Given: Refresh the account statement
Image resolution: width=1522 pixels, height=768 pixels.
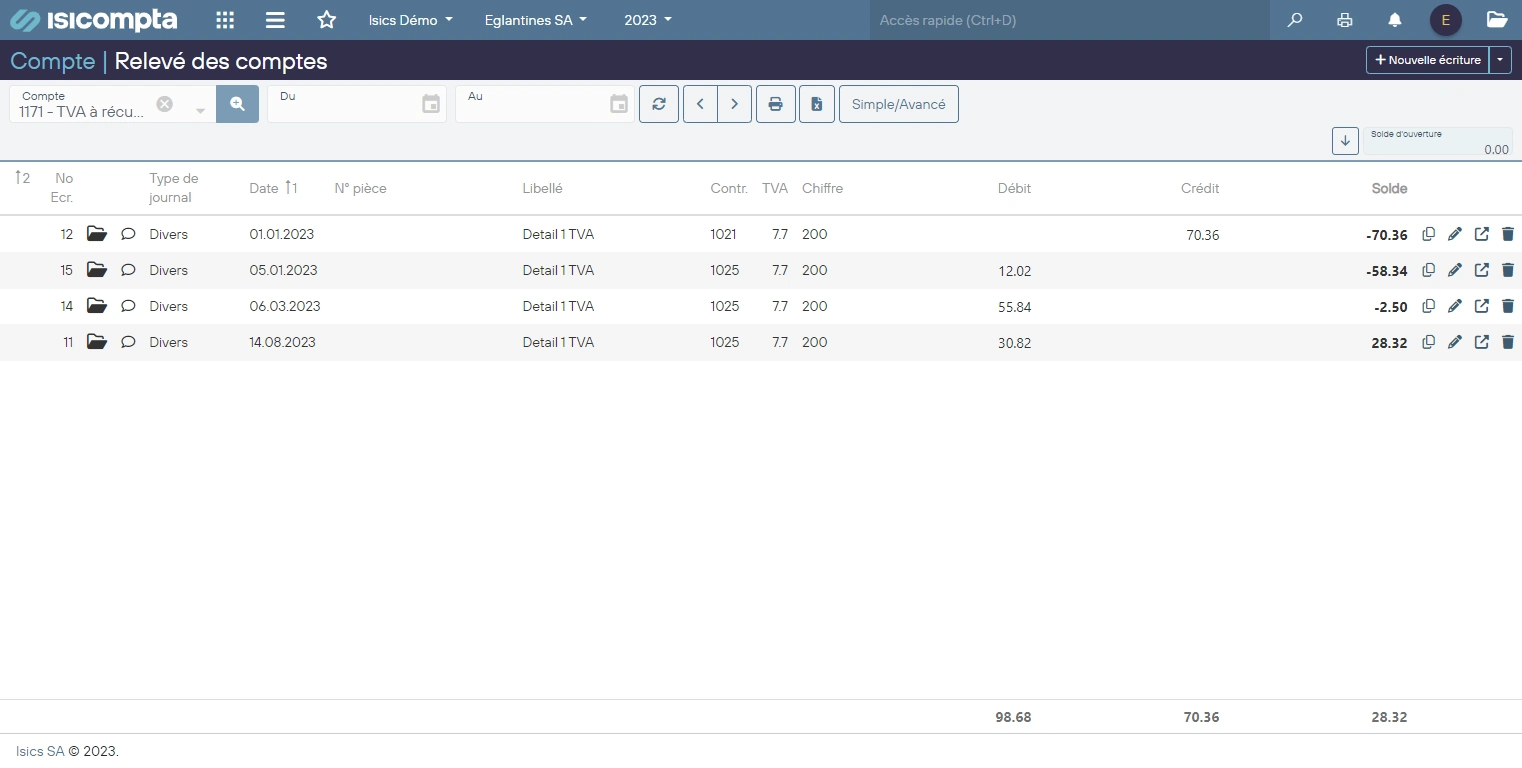Looking at the screenshot, I should click(x=659, y=104).
